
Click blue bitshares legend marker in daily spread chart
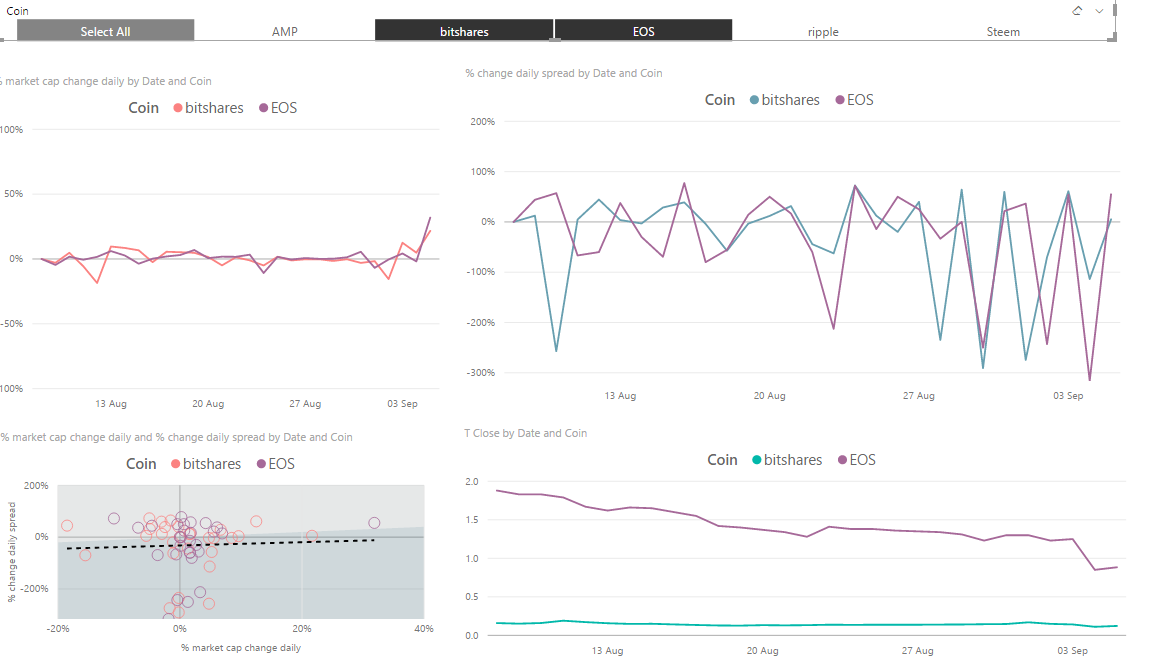tap(755, 100)
